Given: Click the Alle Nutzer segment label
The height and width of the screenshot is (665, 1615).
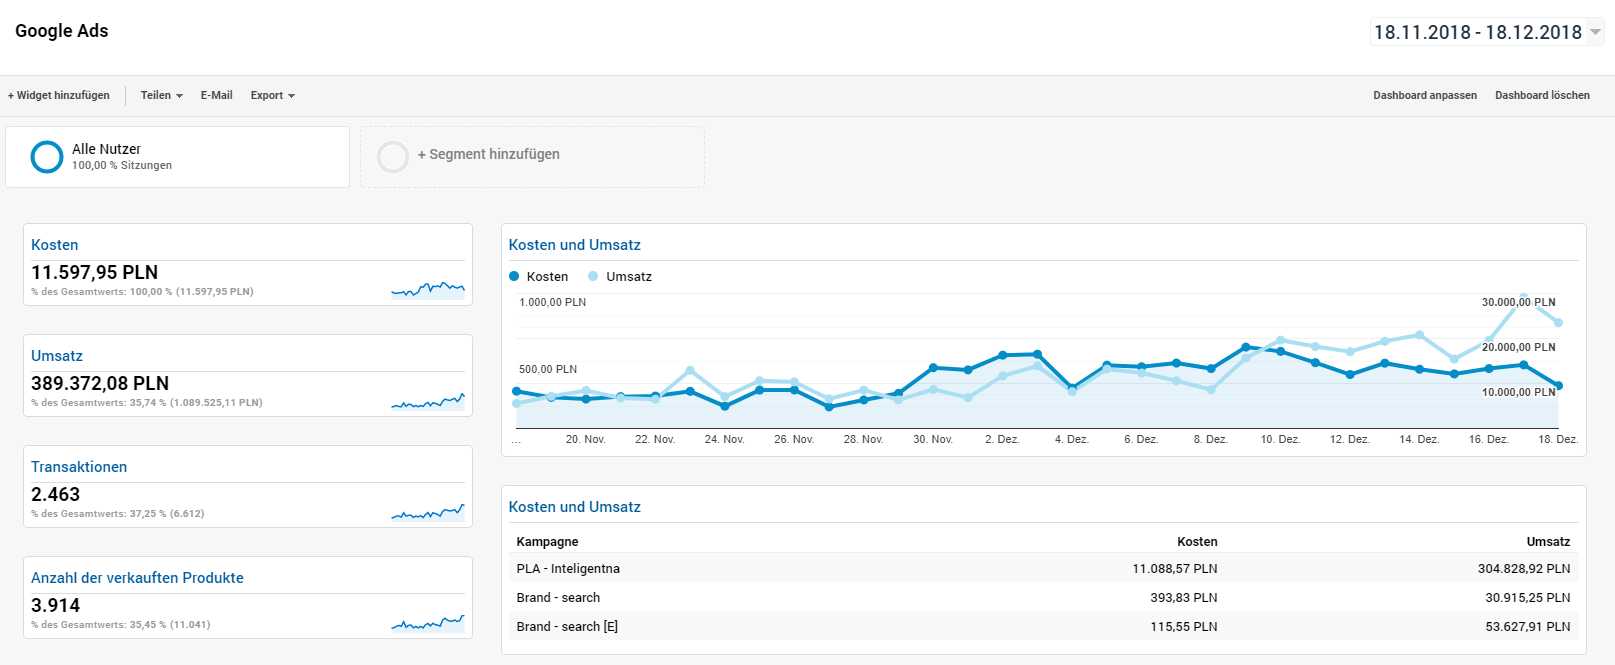Looking at the screenshot, I should 106,149.
